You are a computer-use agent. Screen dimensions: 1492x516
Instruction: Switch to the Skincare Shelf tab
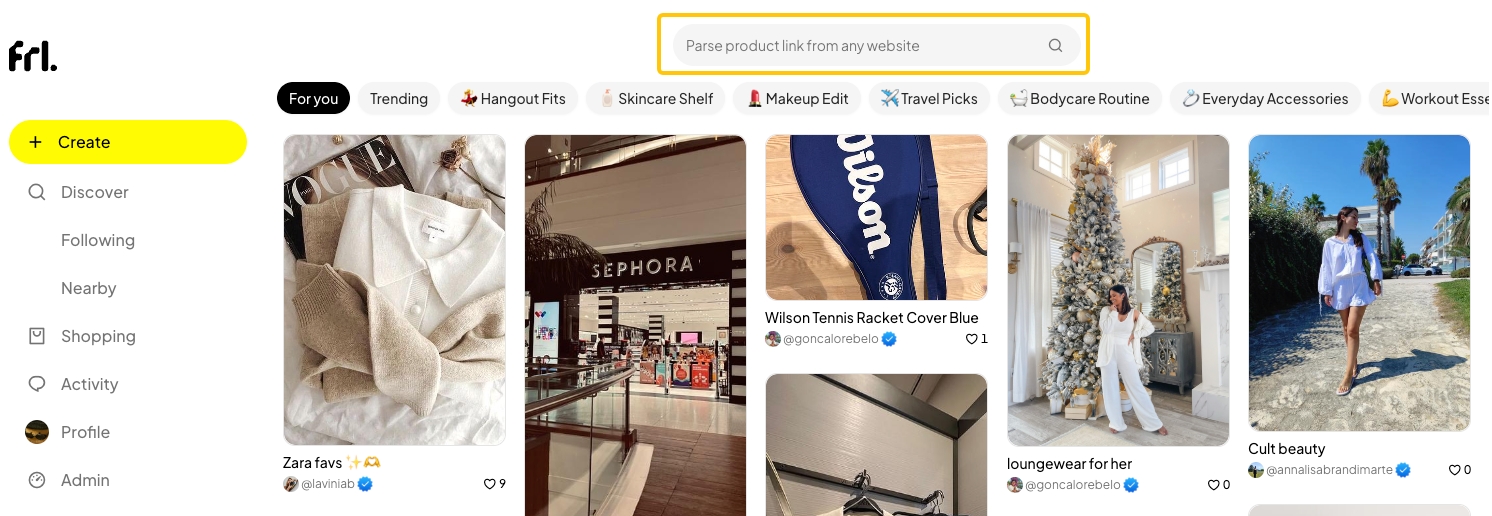tap(656, 98)
